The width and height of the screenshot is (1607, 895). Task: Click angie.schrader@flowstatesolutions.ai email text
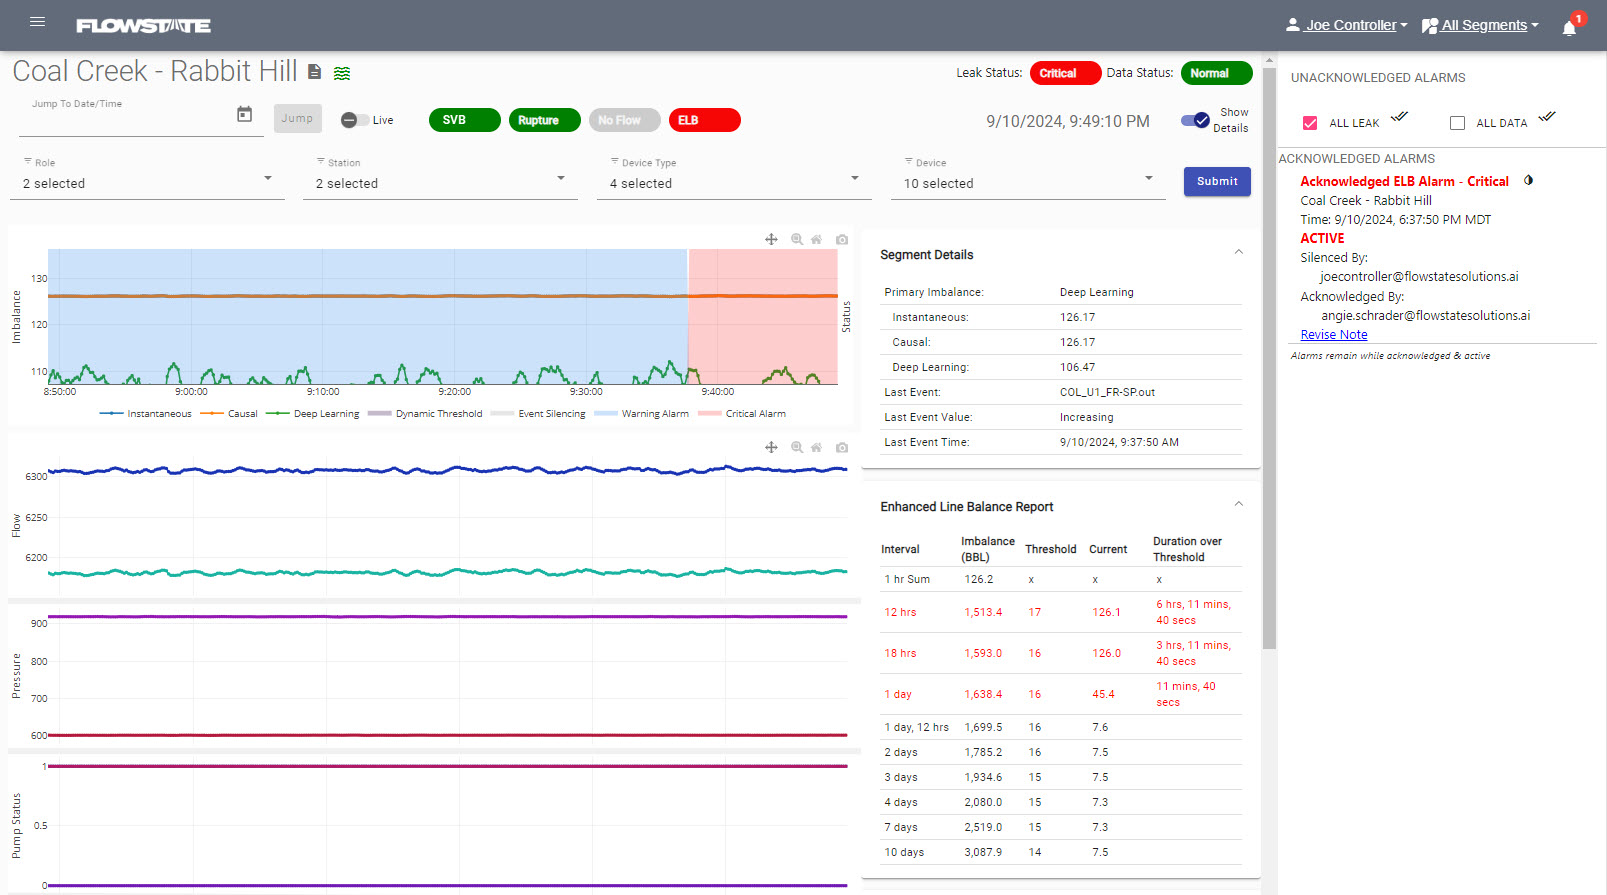pyautogui.click(x=1425, y=315)
